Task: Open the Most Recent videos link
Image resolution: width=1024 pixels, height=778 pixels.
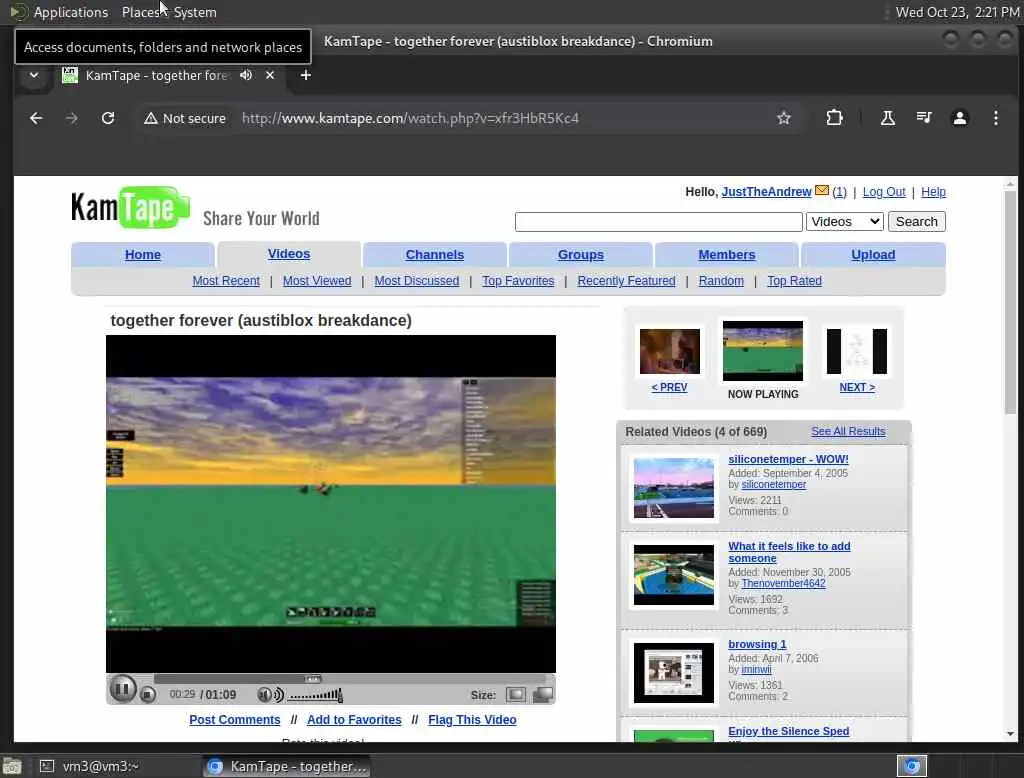Action: click(226, 281)
